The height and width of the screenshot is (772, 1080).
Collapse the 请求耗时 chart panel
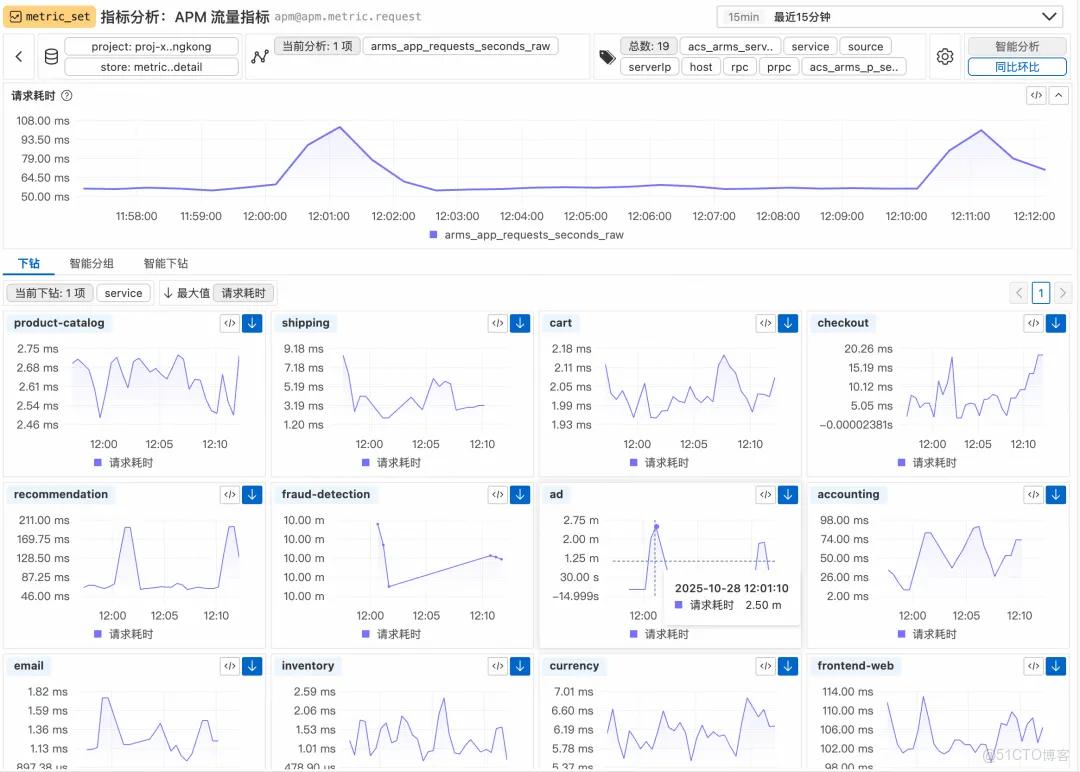coord(1059,95)
